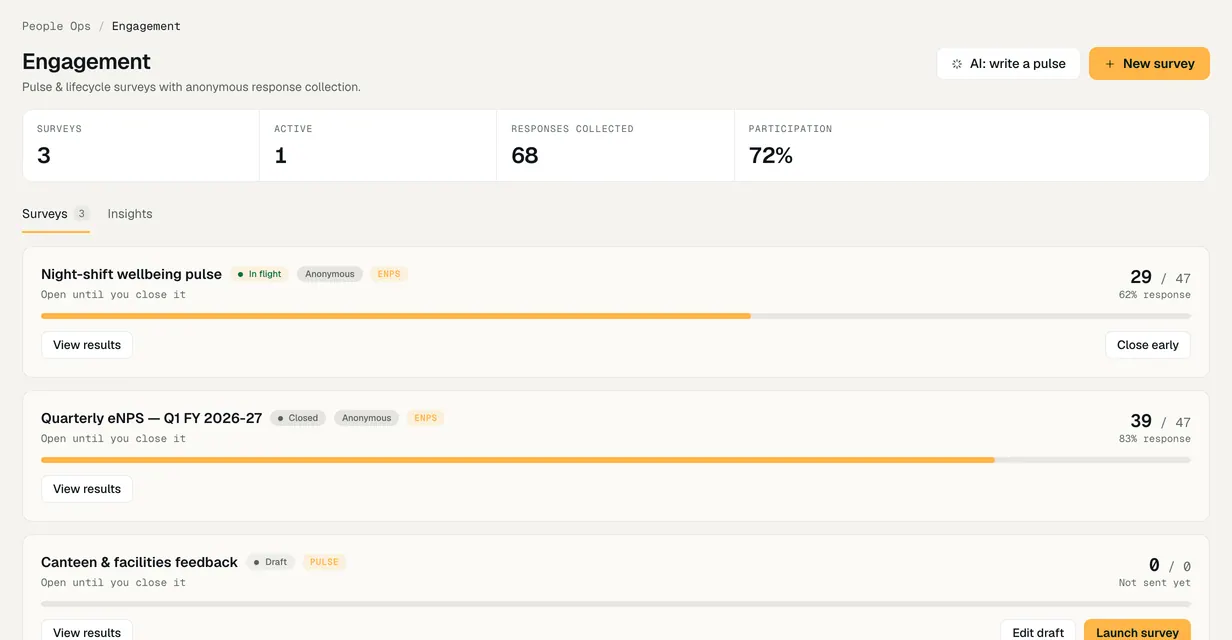Click the Surveys stat card showing 3
1232x640 pixels.
(x=141, y=146)
